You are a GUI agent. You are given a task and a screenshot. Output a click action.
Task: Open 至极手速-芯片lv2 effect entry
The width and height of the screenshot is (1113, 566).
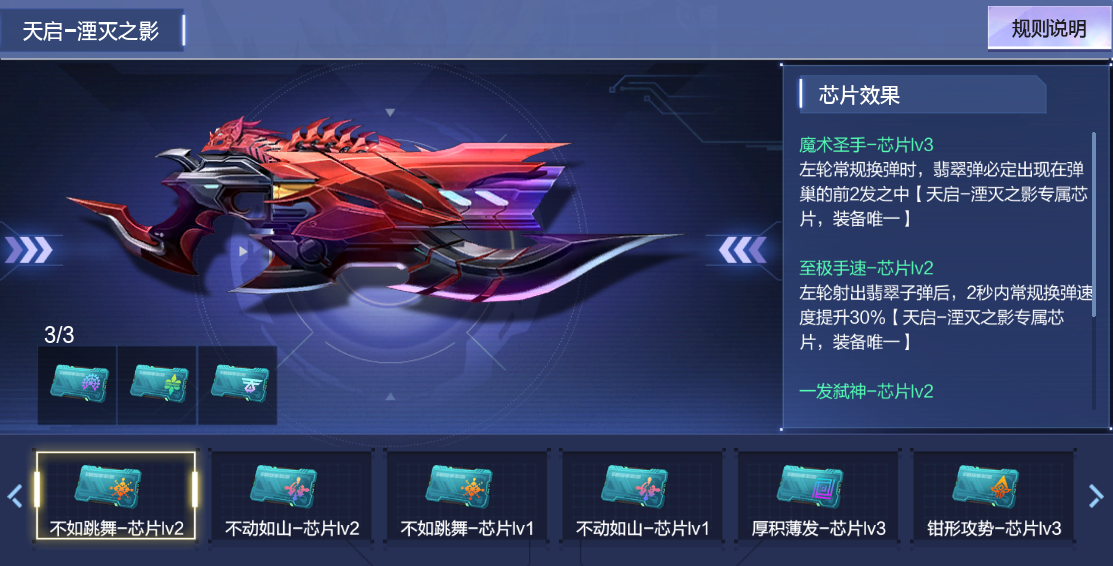(x=866, y=268)
